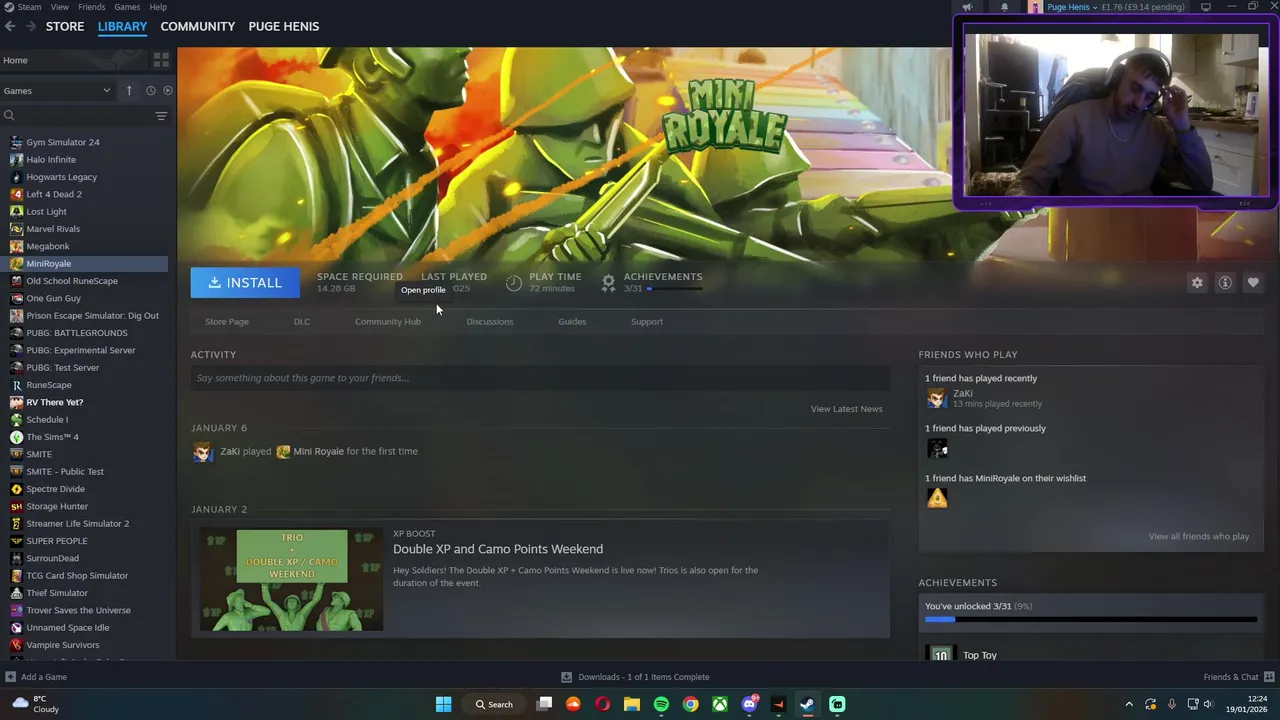1280x720 pixels.
Task: Open the Guides link
Action: (x=572, y=322)
